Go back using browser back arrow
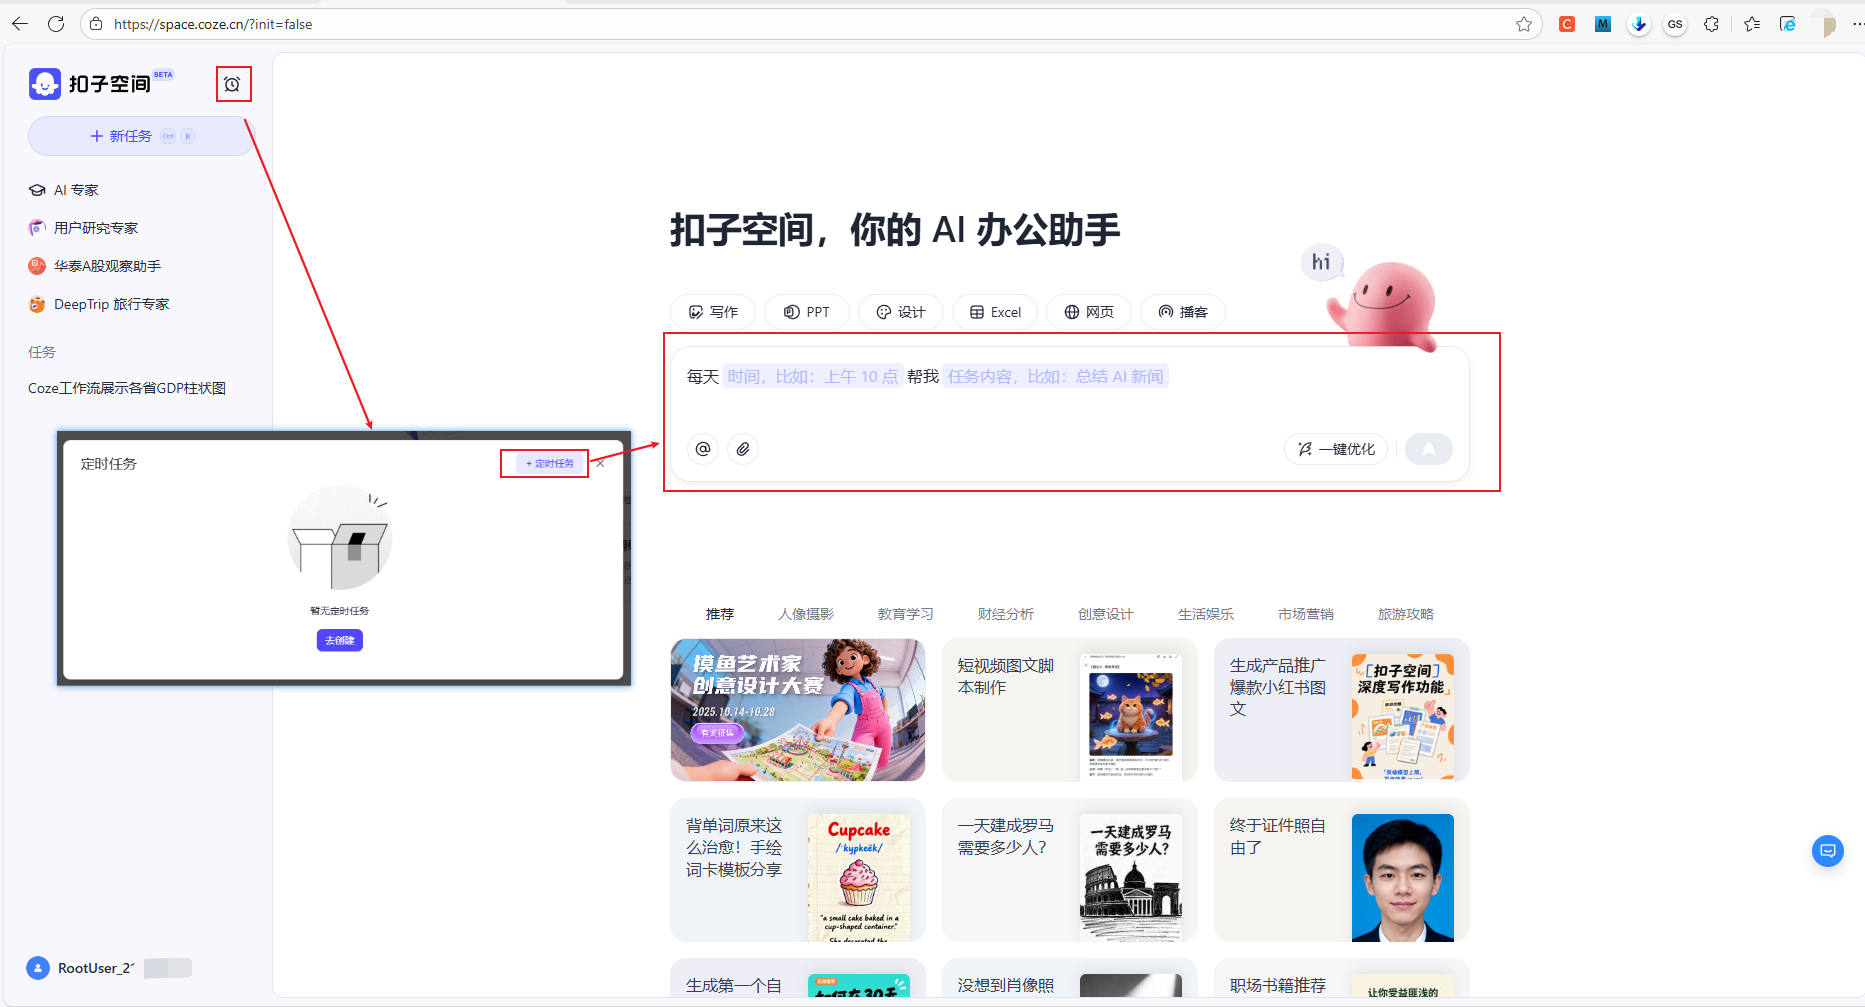The image size is (1865, 1007). click(20, 24)
